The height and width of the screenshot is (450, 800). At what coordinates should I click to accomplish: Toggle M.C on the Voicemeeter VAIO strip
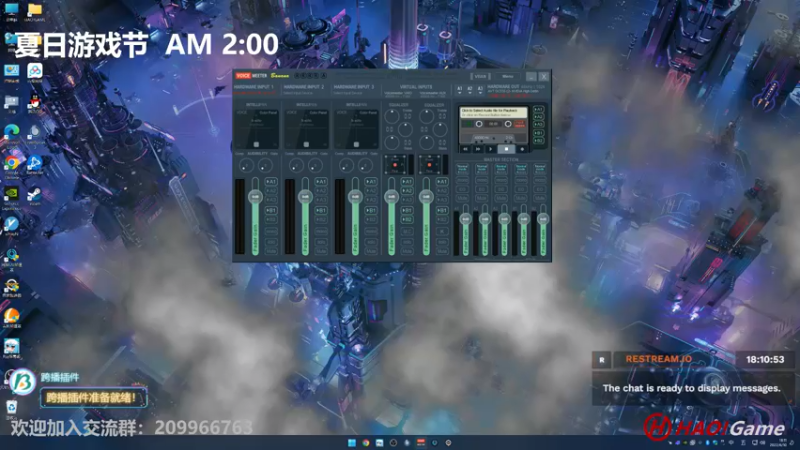407,232
